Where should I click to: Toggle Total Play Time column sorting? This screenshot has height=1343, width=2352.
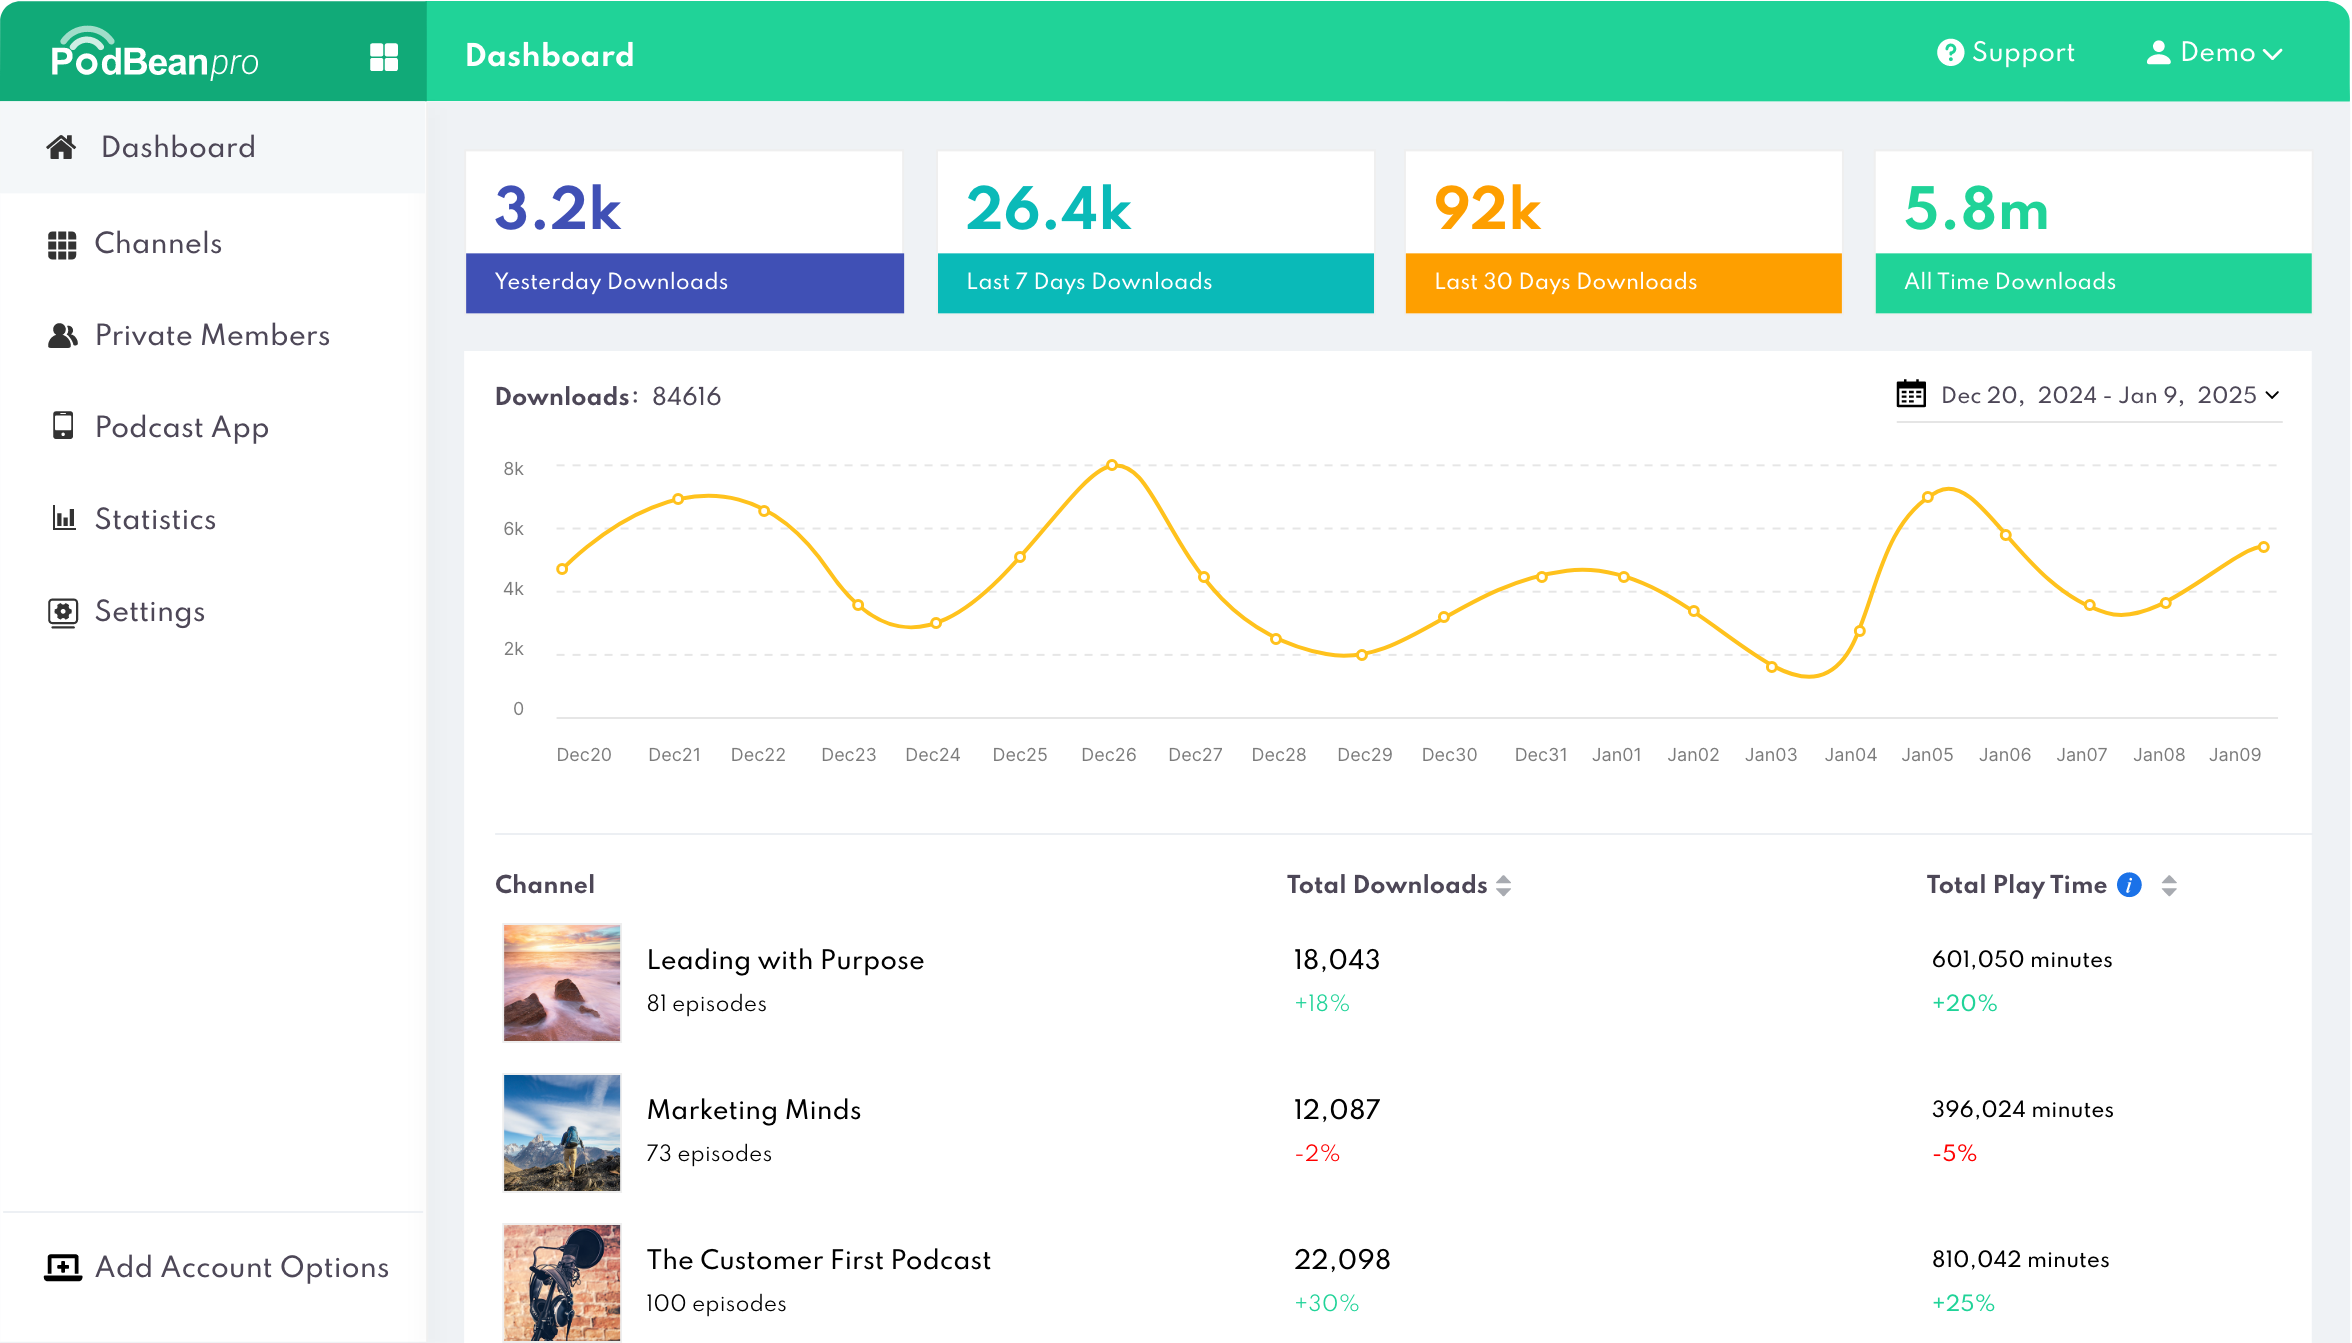(x=2168, y=884)
